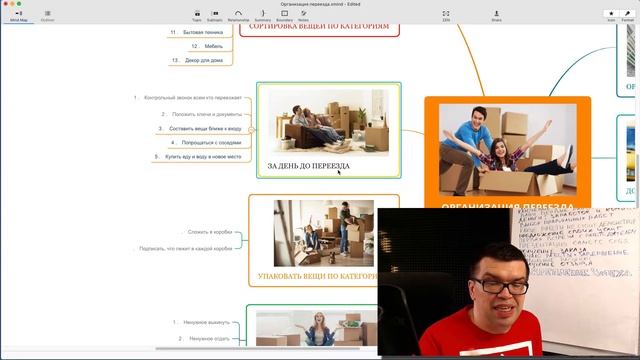Select subtopic Декор для дома

204,60
